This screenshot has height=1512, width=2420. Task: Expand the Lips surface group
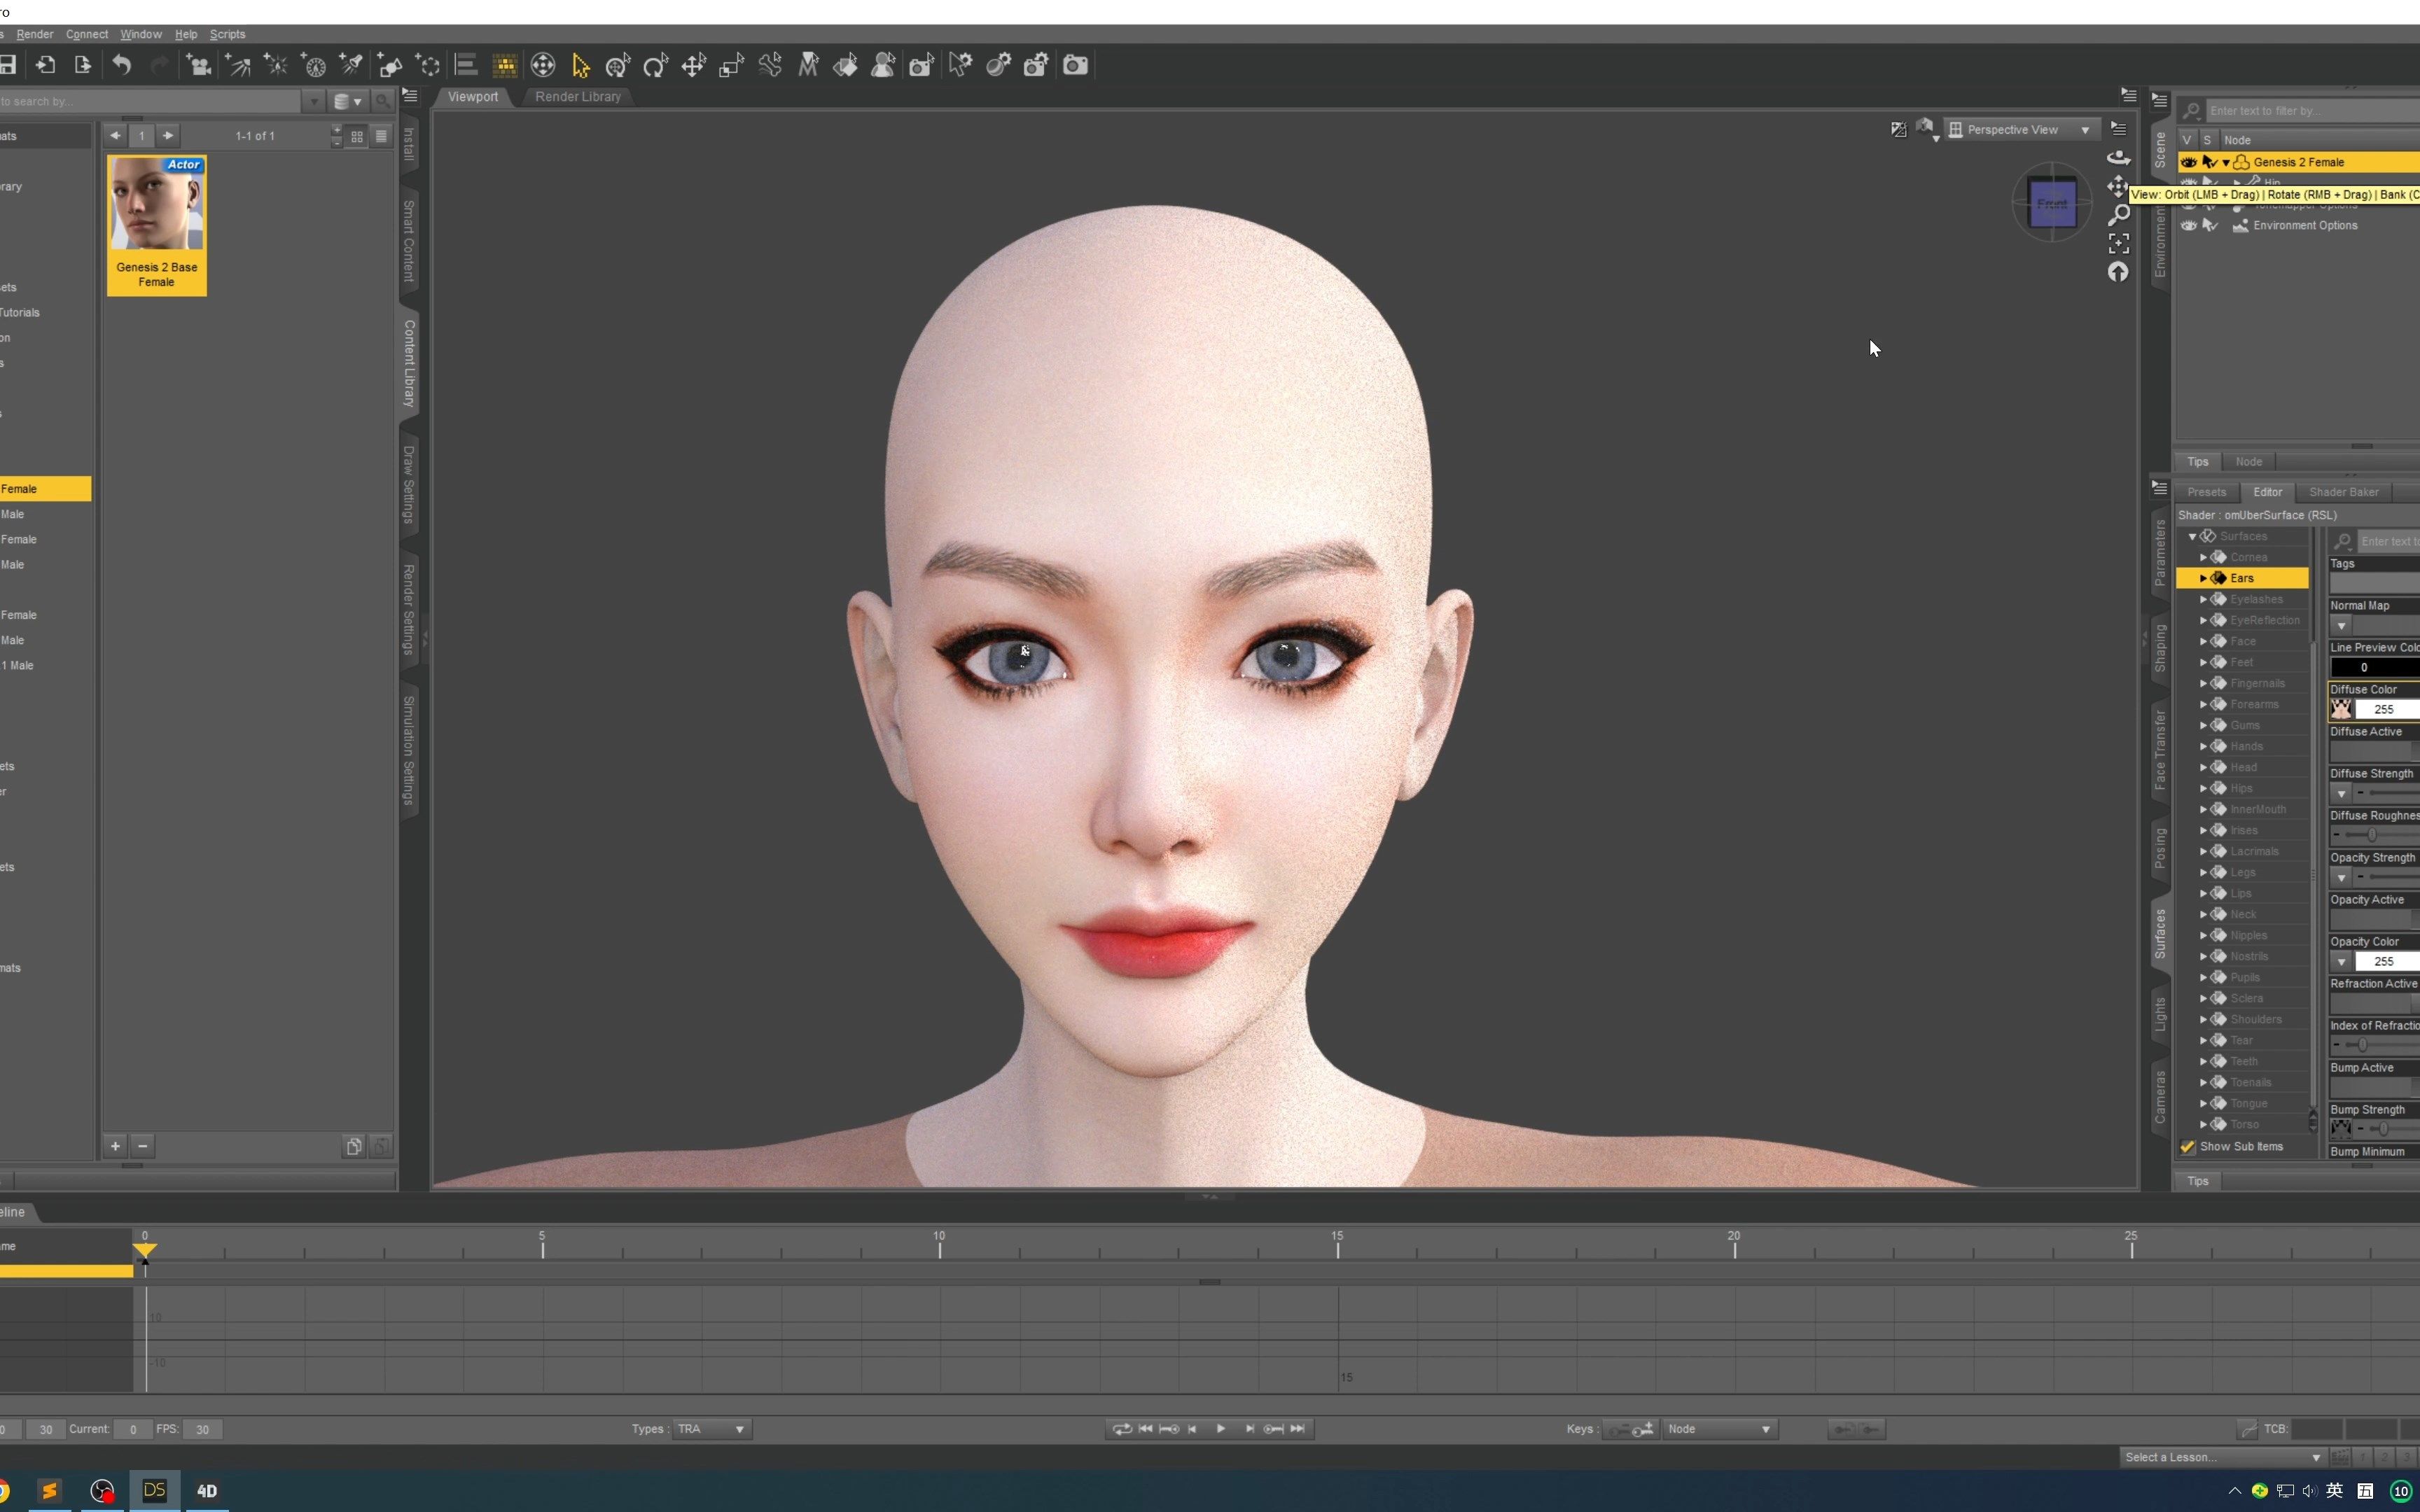point(2203,893)
